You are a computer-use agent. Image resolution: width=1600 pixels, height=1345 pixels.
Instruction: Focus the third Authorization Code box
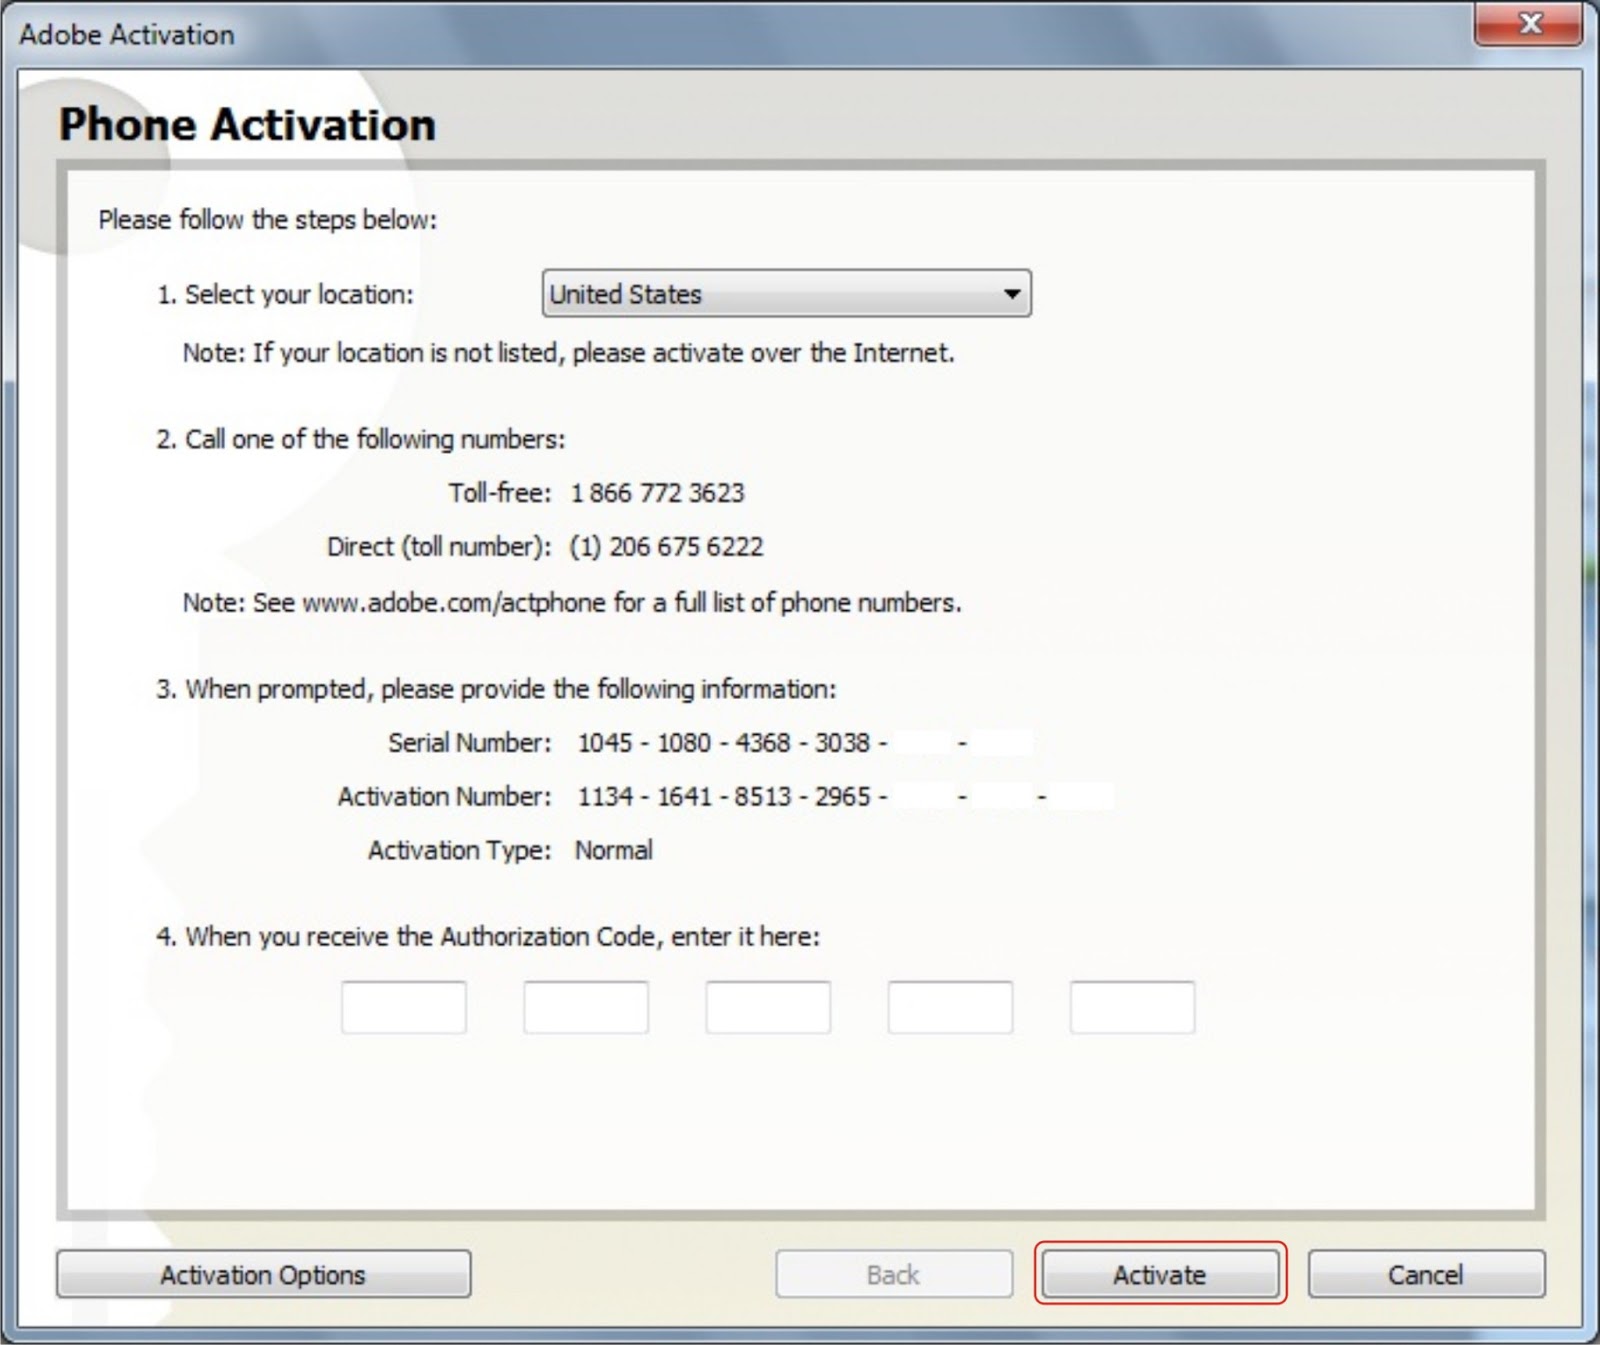(x=768, y=1007)
